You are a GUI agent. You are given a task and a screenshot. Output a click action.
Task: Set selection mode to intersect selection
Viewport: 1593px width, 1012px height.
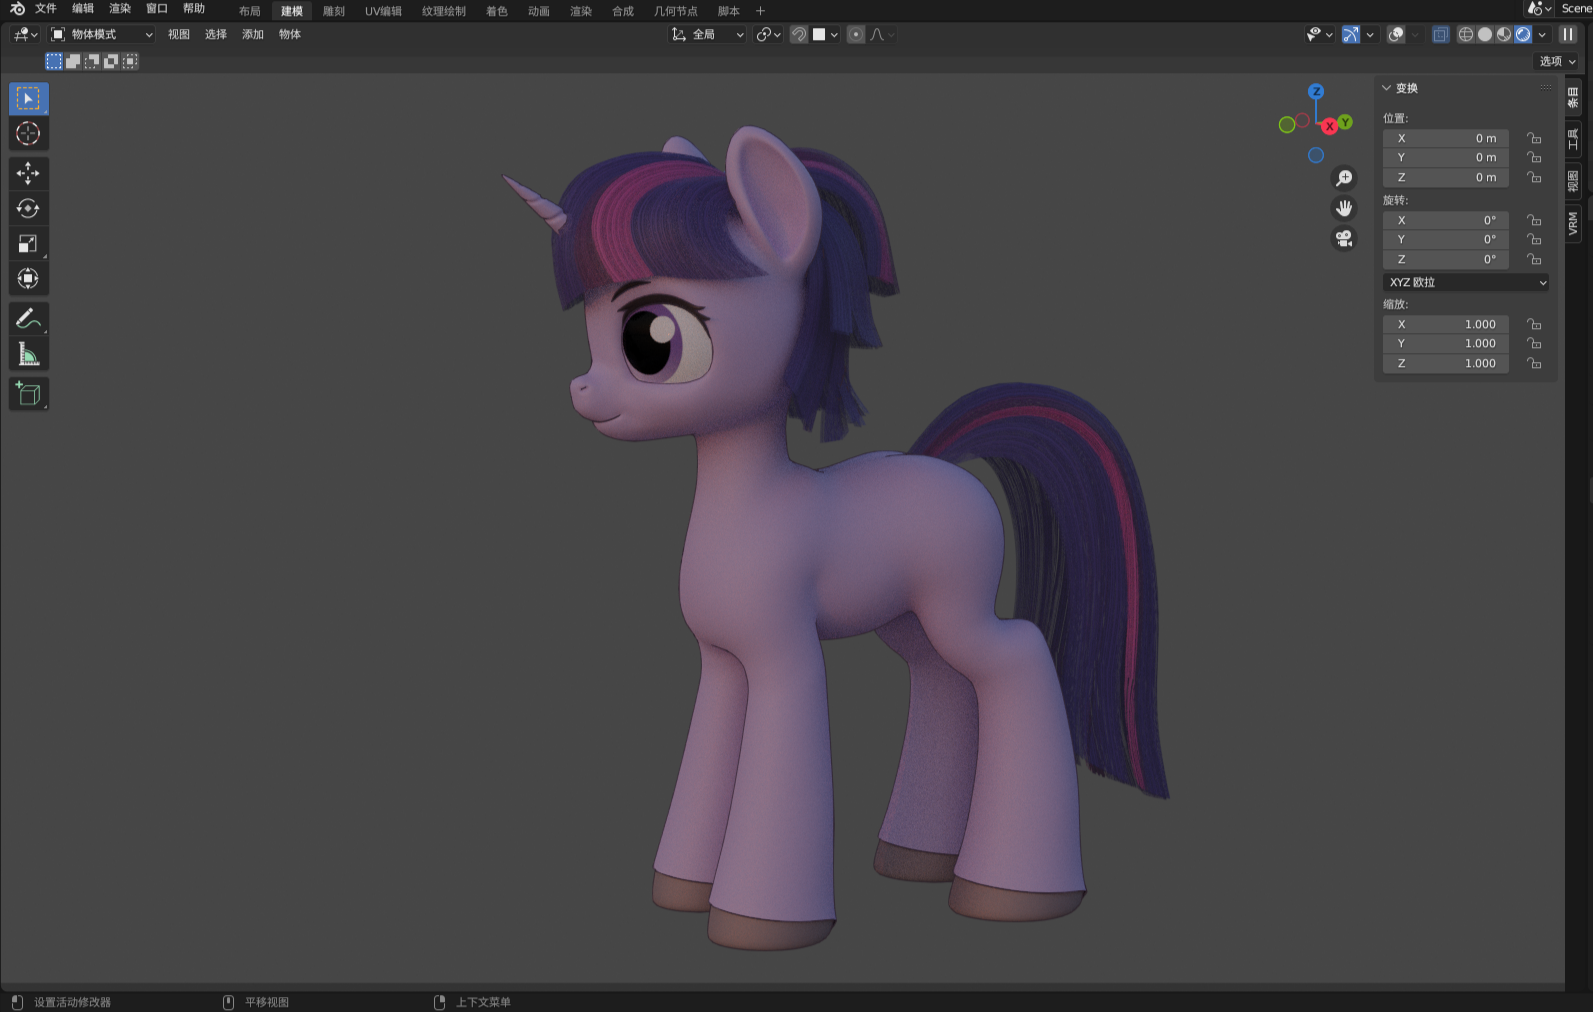(x=130, y=61)
